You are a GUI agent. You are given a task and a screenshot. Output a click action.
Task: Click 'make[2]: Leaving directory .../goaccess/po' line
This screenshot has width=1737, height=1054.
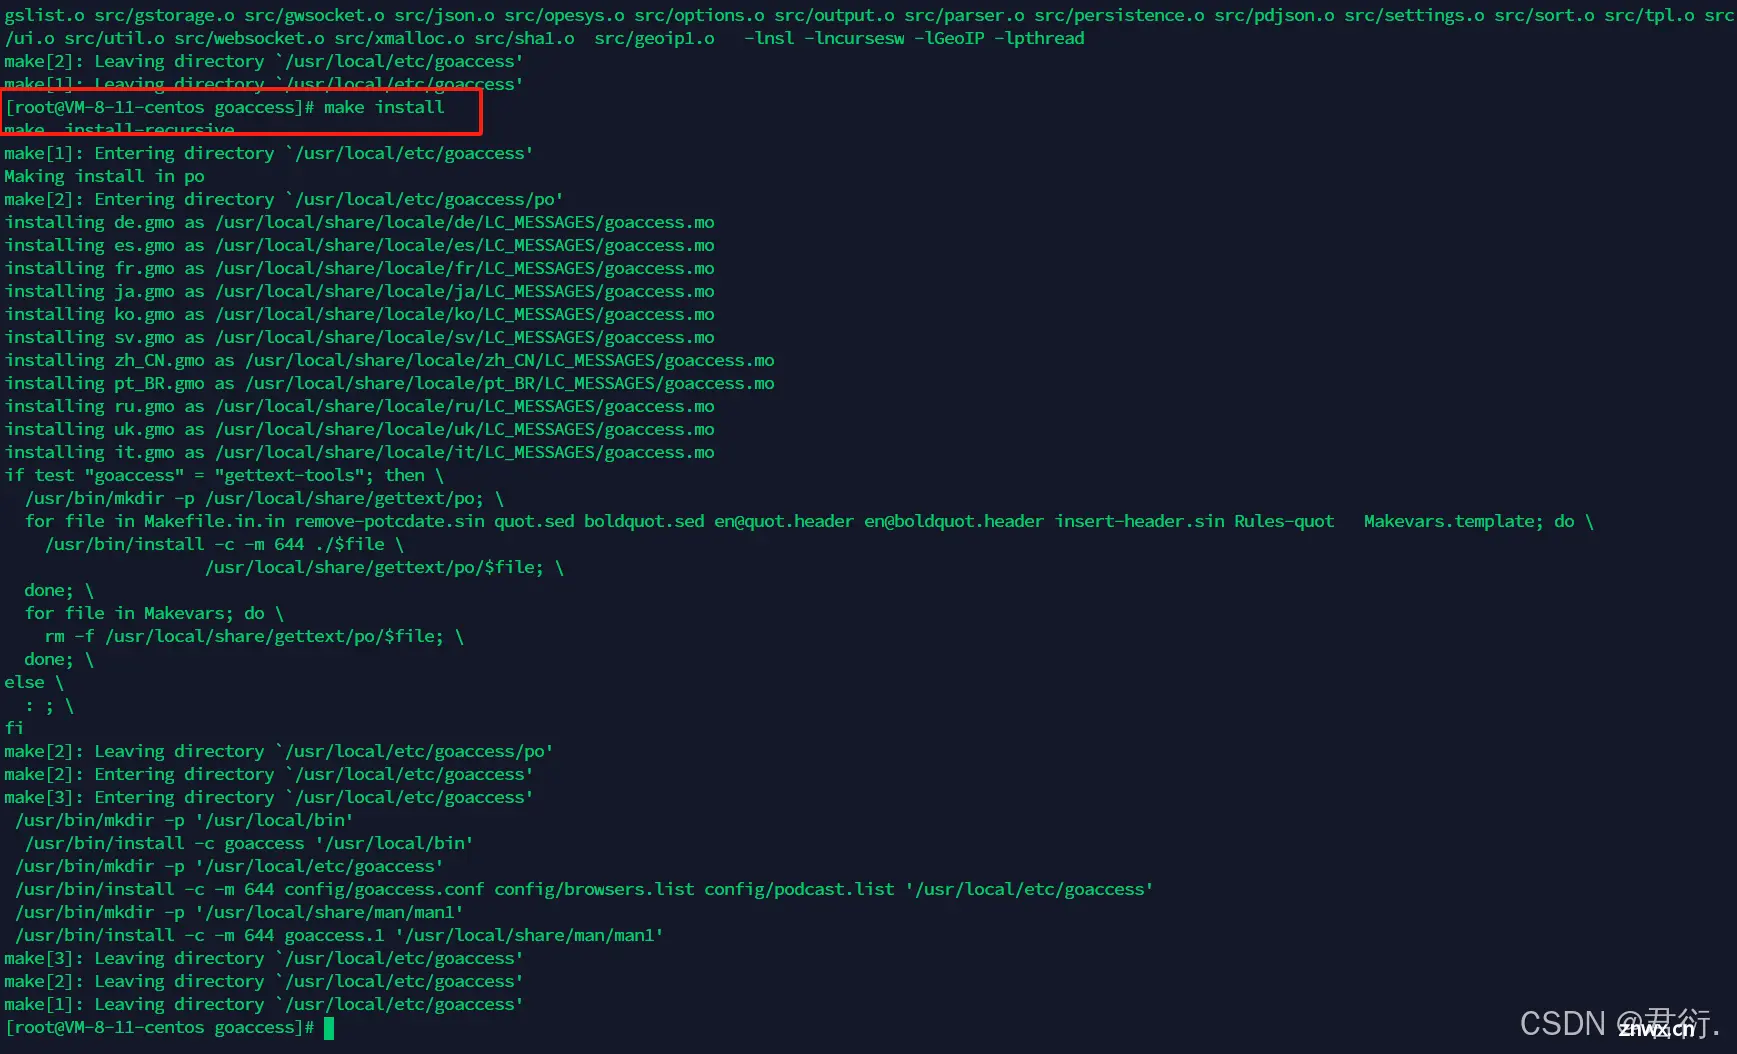tap(279, 751)
